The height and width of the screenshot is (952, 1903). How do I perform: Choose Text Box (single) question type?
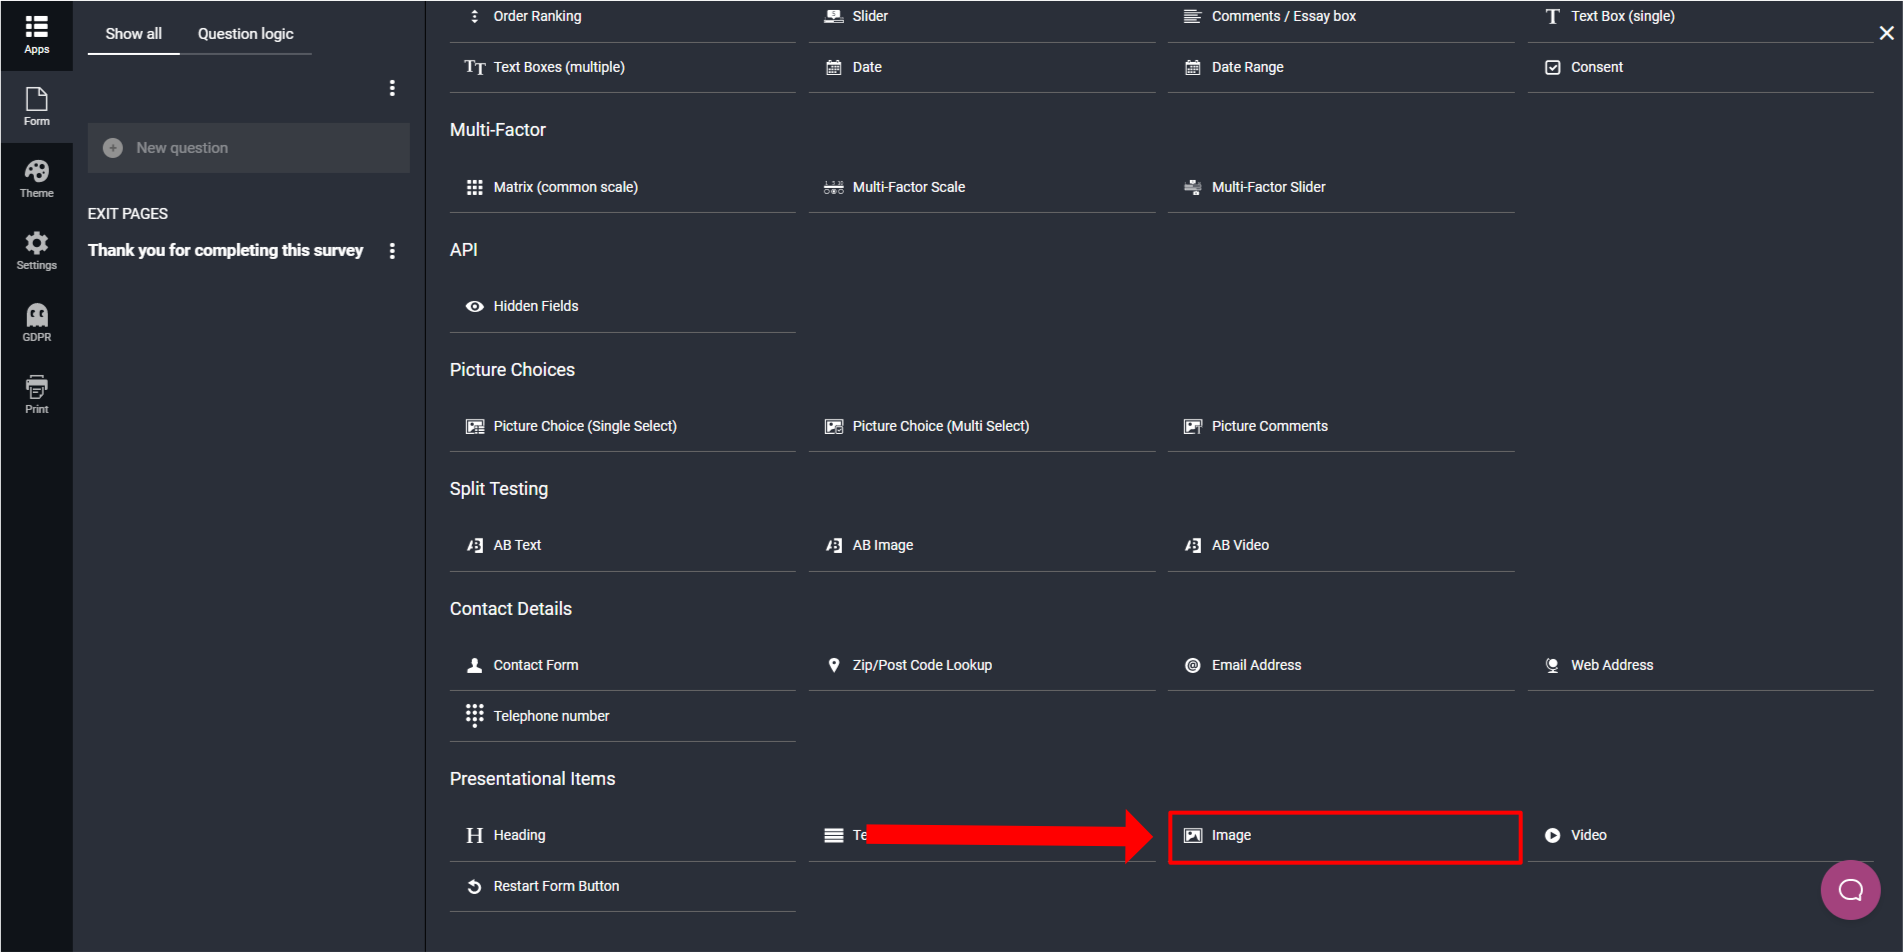coord(1700,17)
